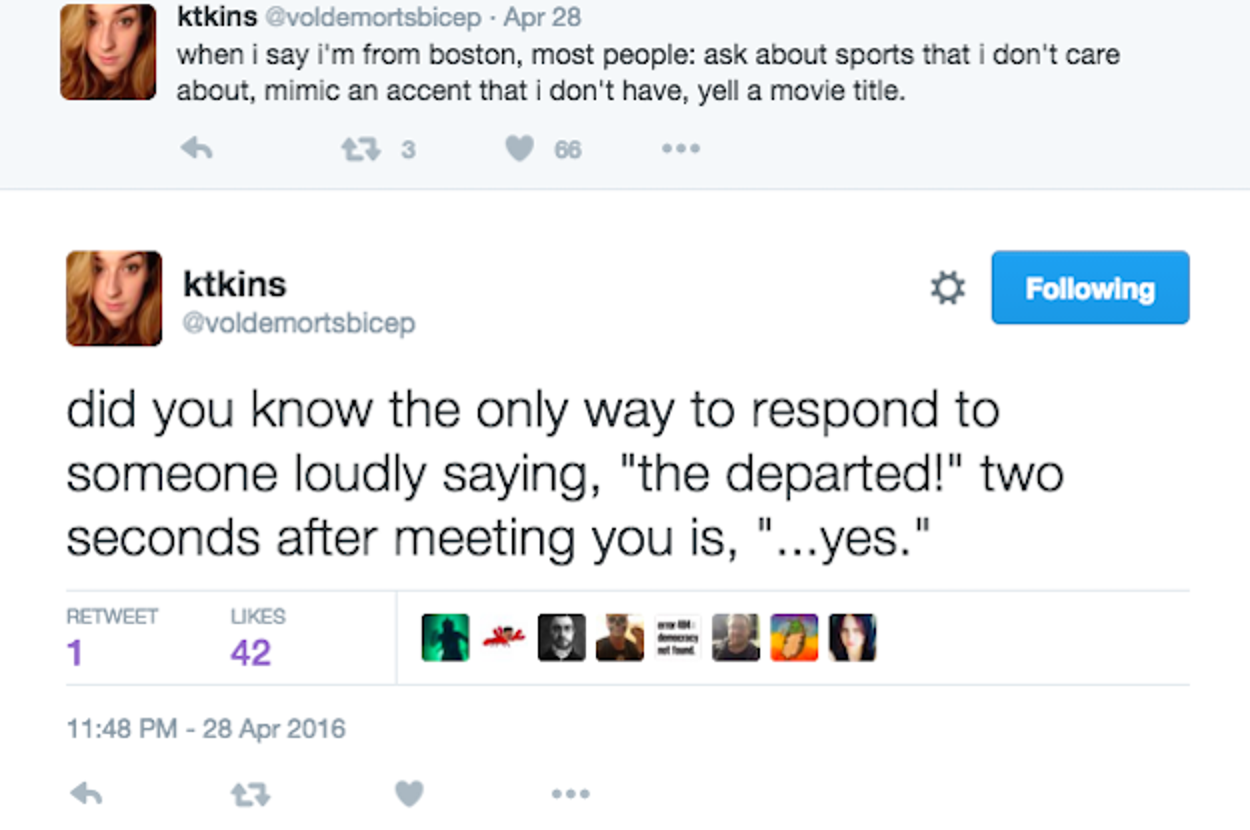Toggle the blue Following button
The height and width of the screenshot is (830, 1250).
coord(1090,288)
